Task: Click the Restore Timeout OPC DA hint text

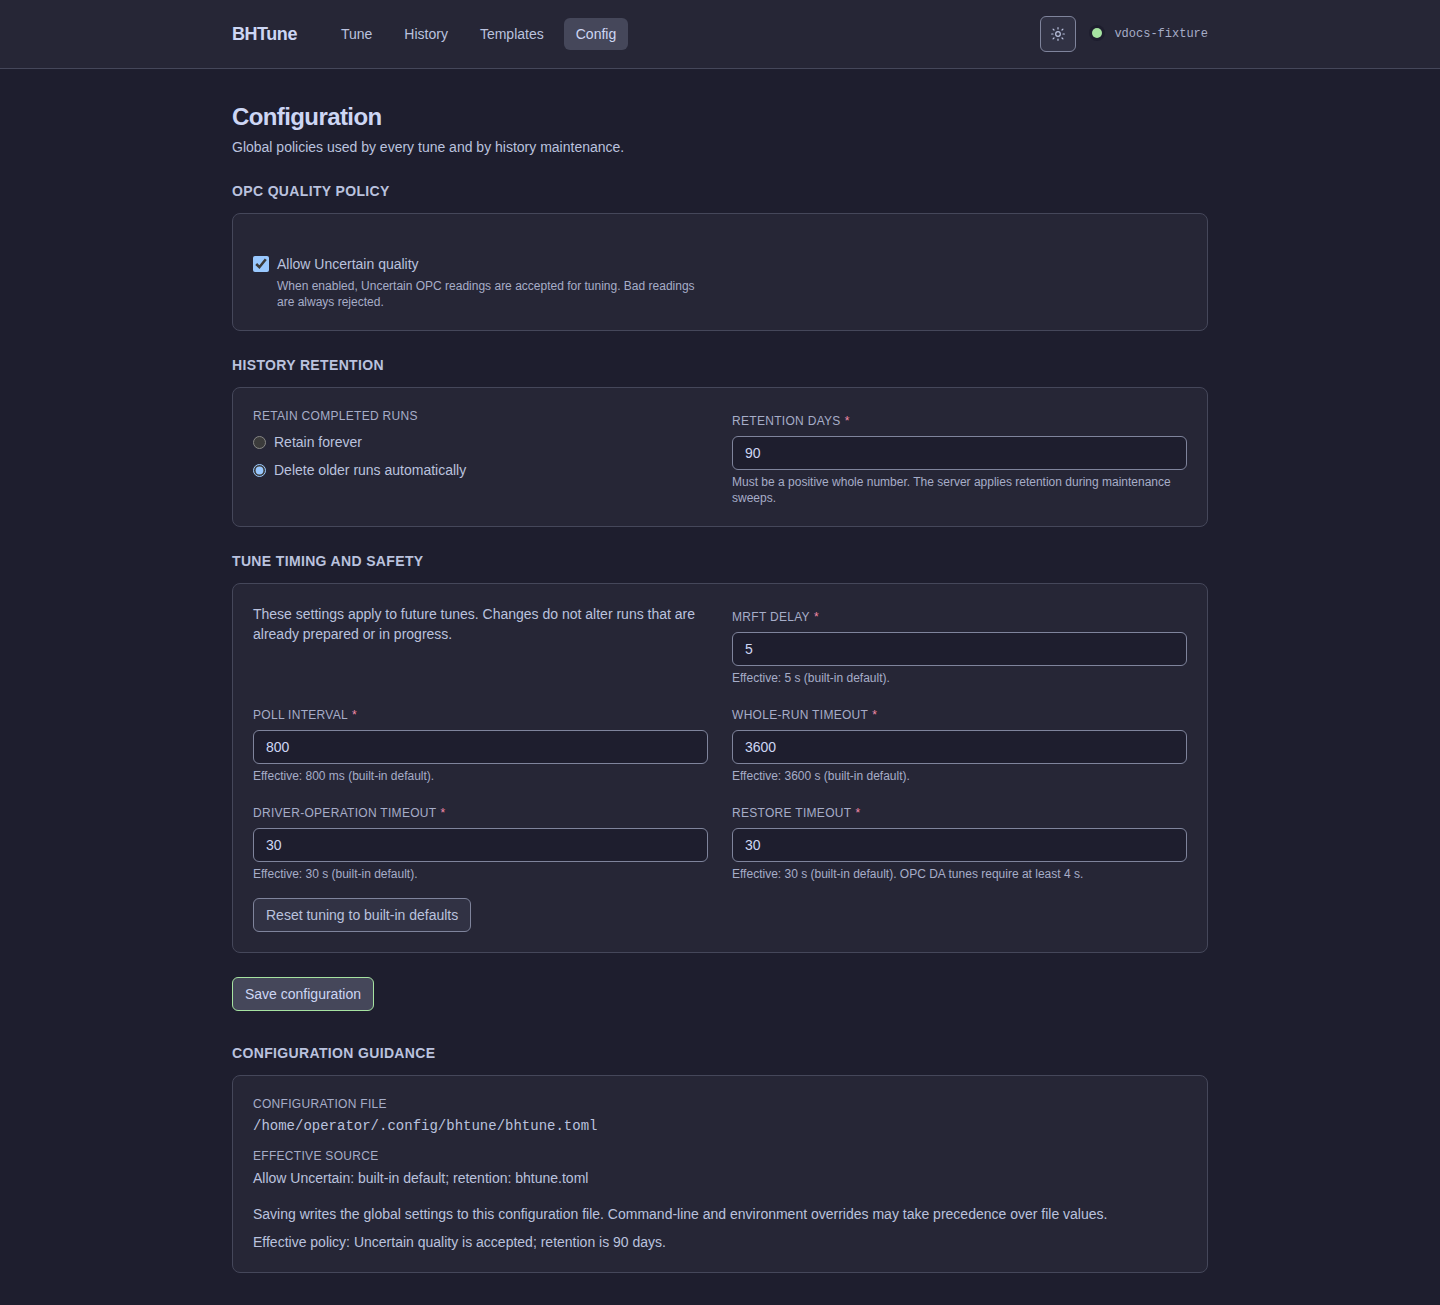Action: [x=907, y=874]
